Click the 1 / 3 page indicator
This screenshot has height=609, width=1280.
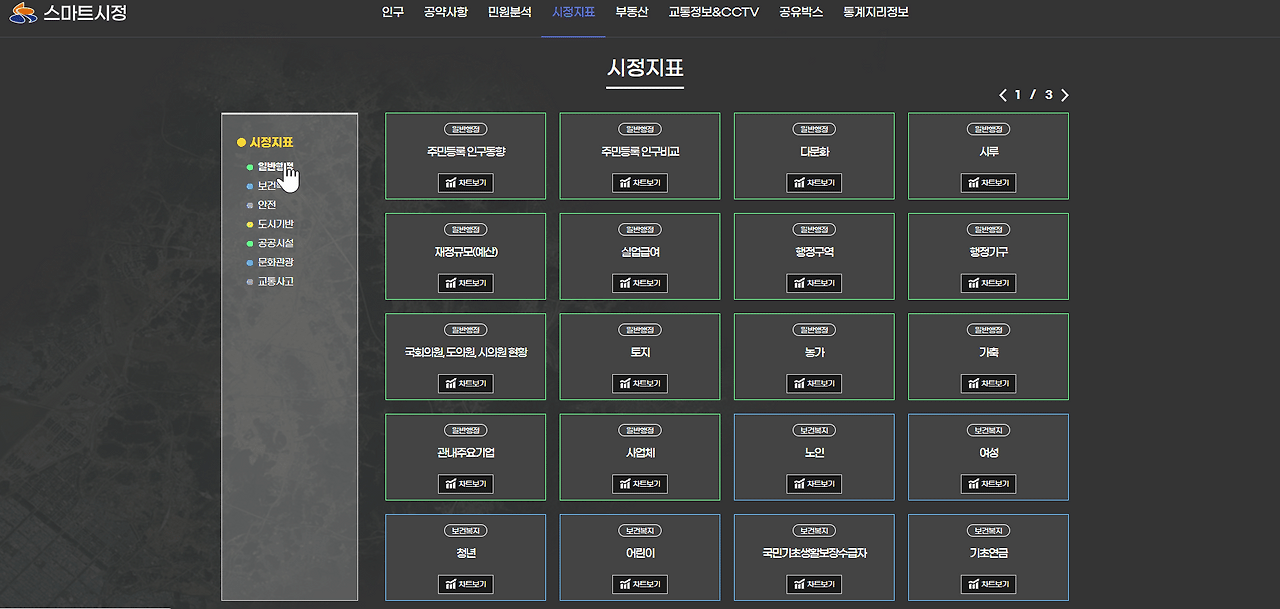pyautogui.click(x=1034, y=95)
